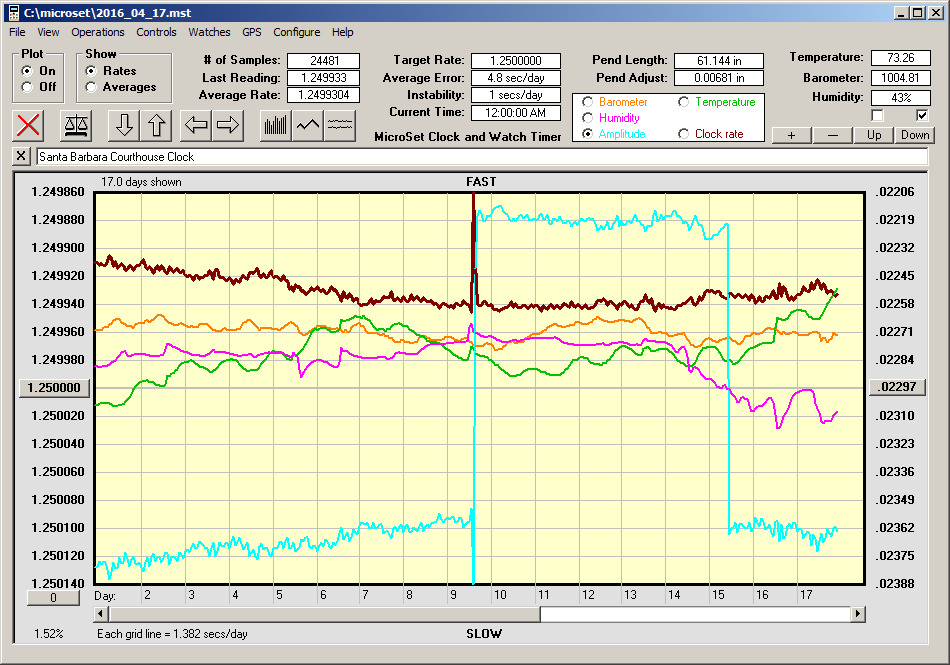
Task: Click the 1.250000 left axis button
Action: tap(55, 388)
